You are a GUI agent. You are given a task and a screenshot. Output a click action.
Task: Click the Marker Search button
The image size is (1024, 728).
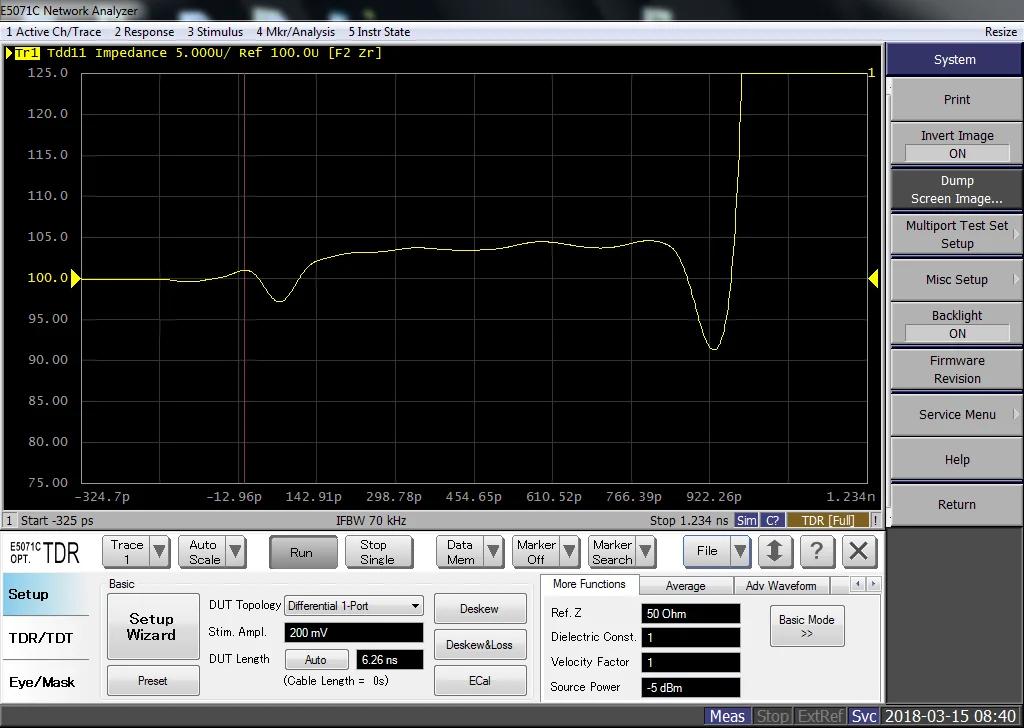pos(612,552)
